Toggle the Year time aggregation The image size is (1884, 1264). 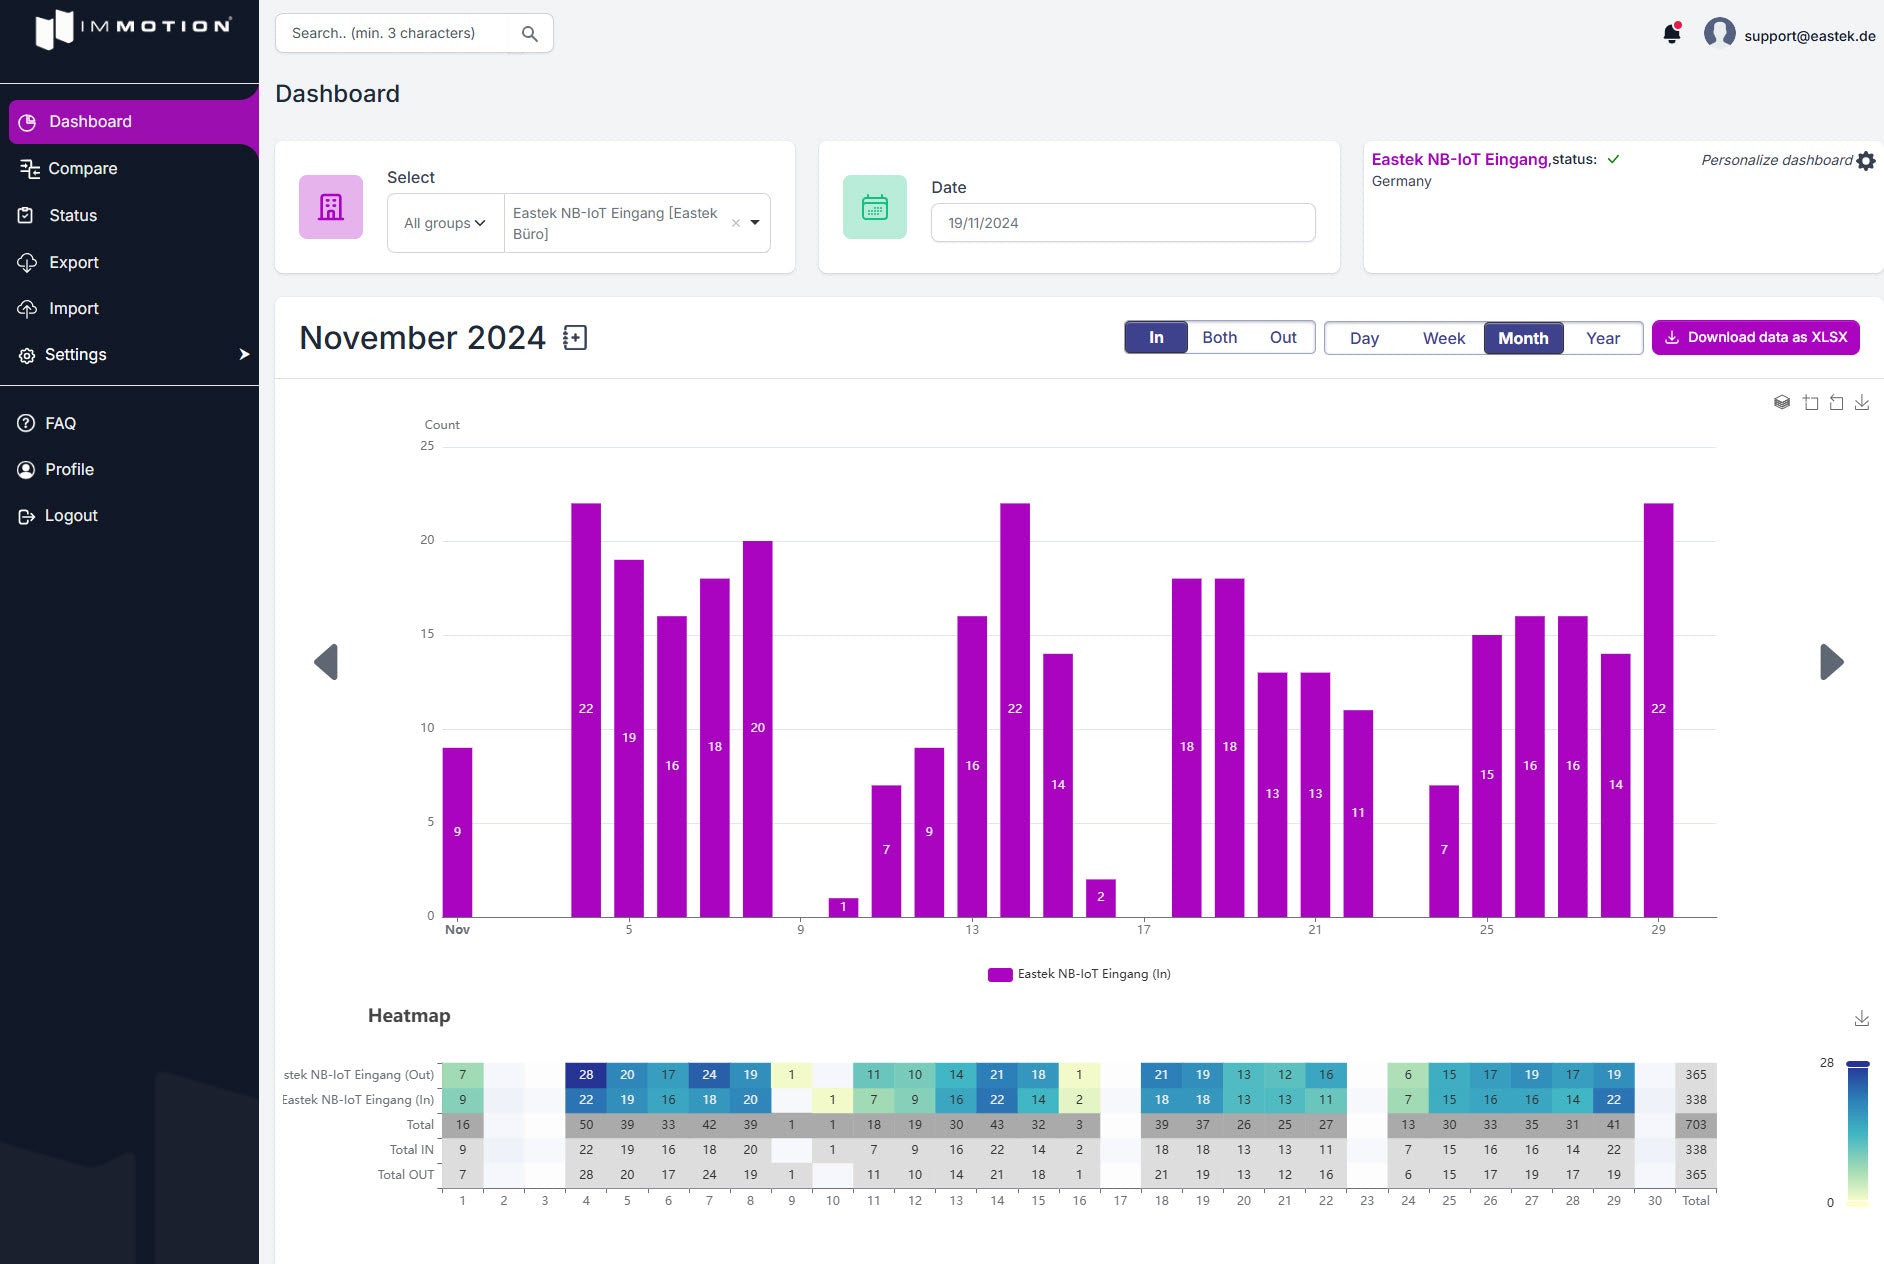coord(1603,338)
